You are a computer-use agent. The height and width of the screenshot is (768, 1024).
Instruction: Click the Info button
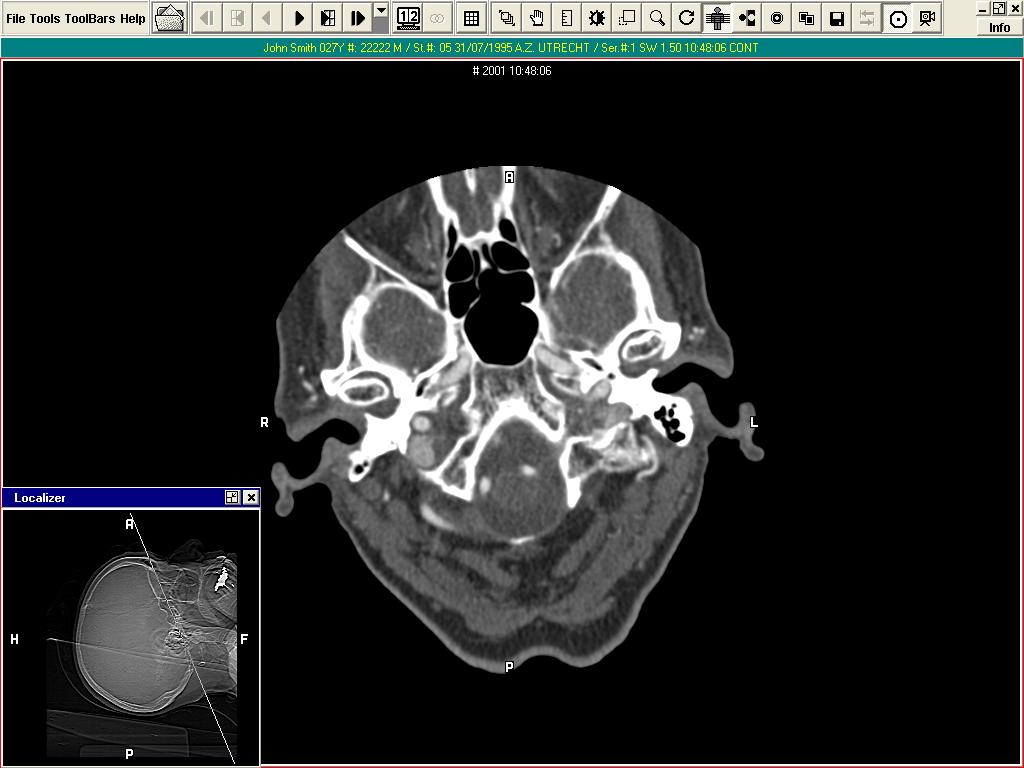999,27
